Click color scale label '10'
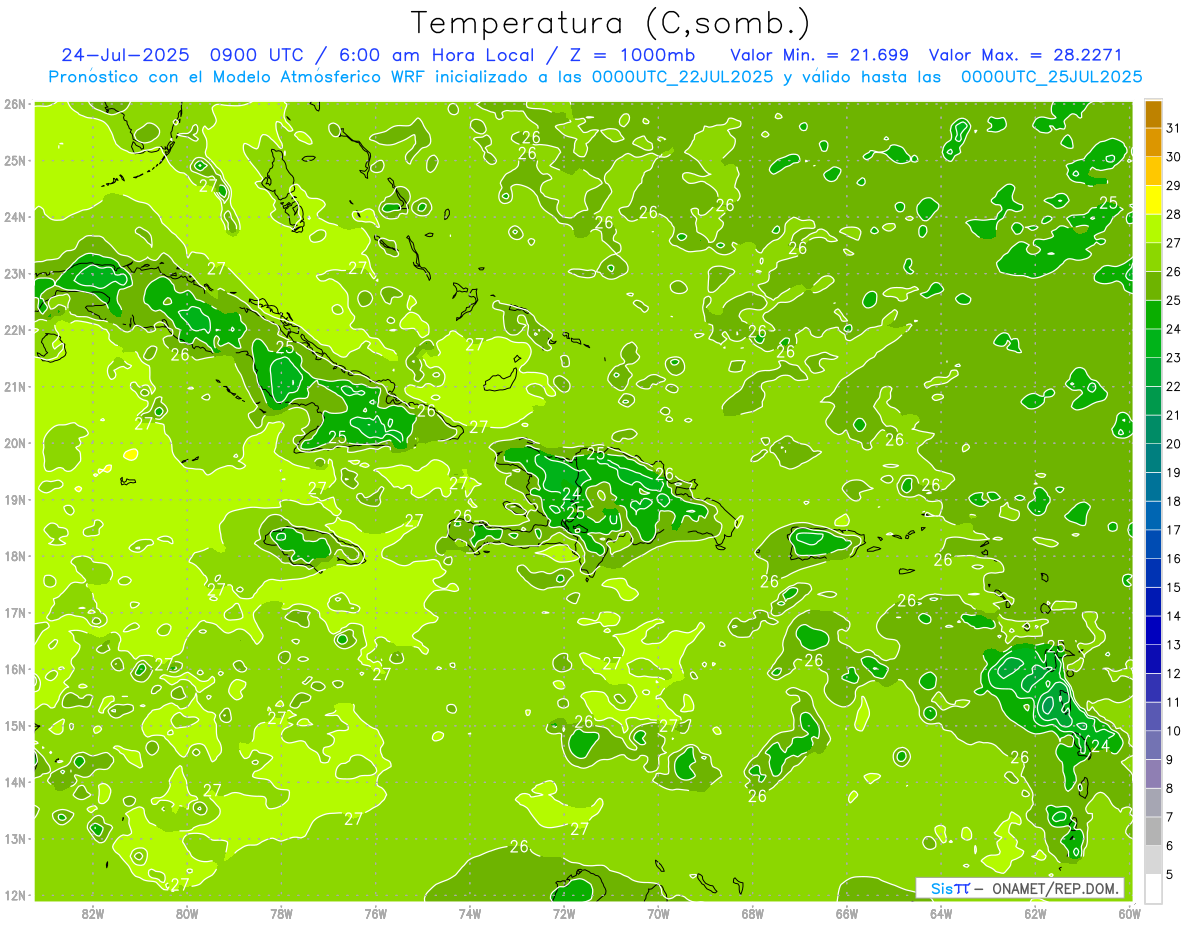Viewport: 1200px width, 927px height. (1174, 731)
